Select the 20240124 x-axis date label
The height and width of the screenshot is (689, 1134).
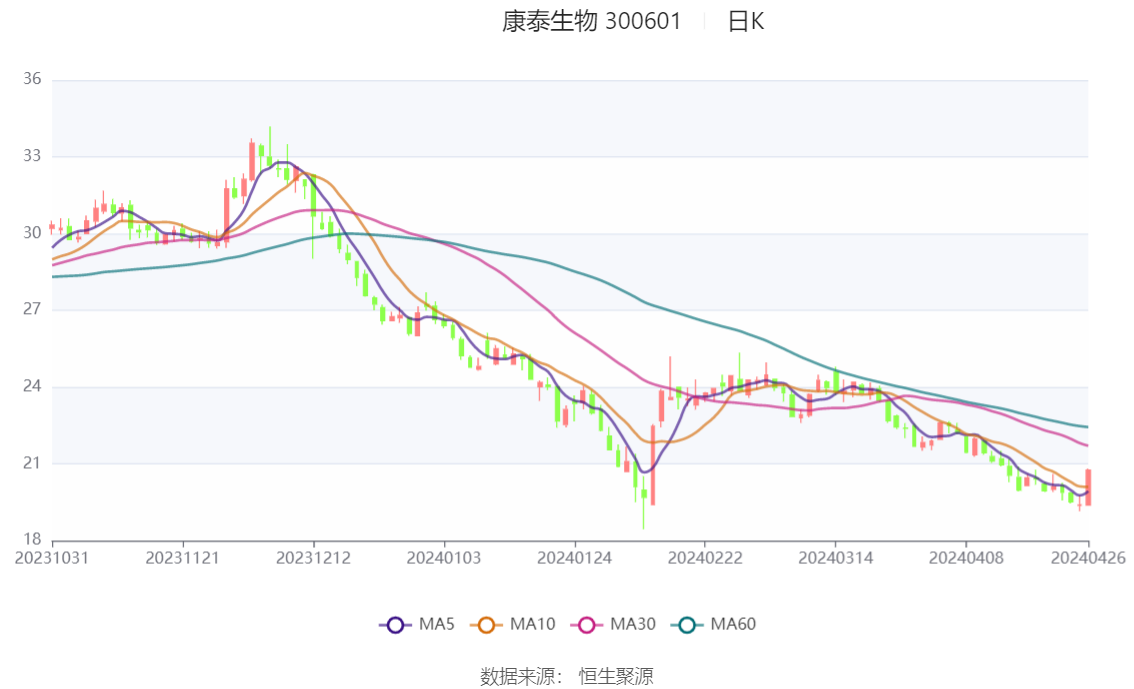click(574, 558)
